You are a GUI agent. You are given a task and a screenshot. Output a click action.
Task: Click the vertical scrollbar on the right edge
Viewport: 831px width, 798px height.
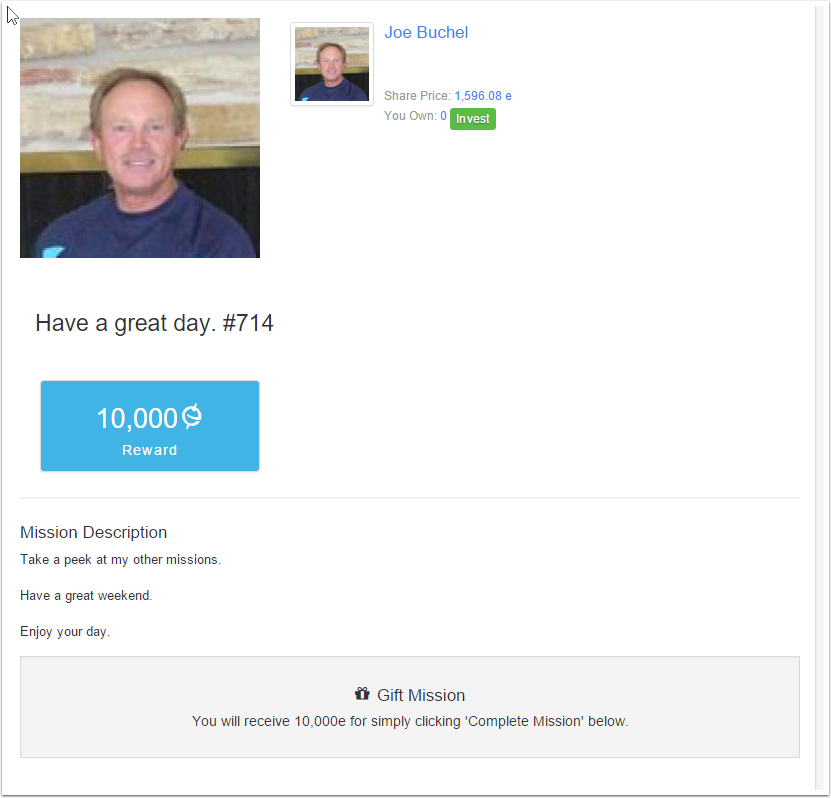(821, 397)
